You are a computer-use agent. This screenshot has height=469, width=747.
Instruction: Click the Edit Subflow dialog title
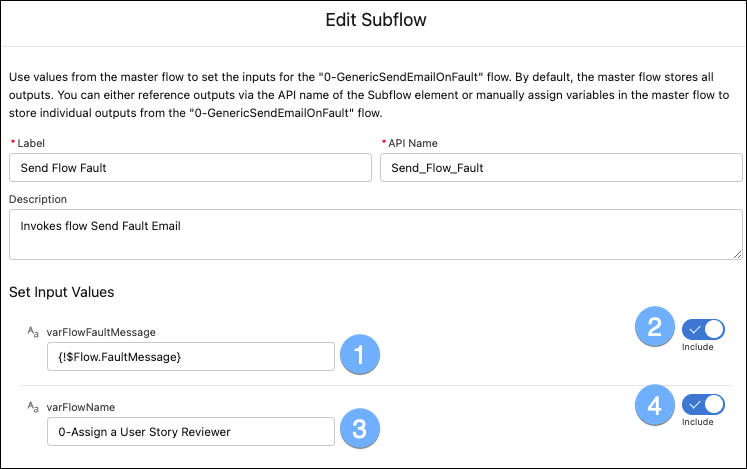(x=376, y=20)
